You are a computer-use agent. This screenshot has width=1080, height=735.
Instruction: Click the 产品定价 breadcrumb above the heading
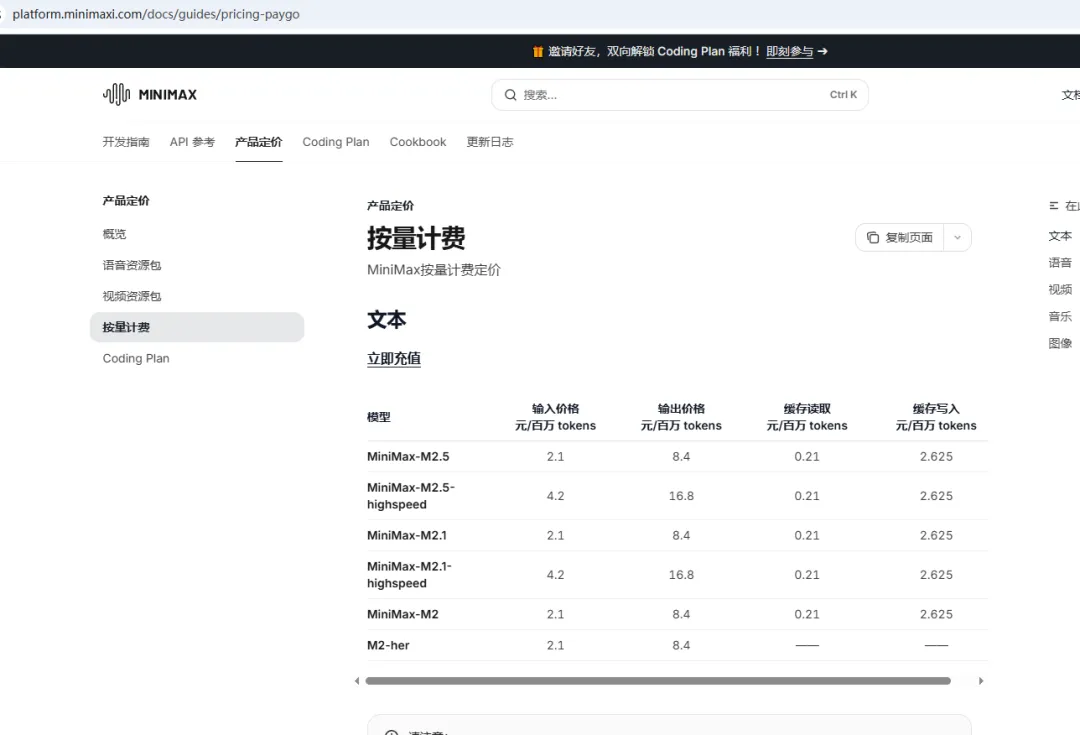point(391,206)
